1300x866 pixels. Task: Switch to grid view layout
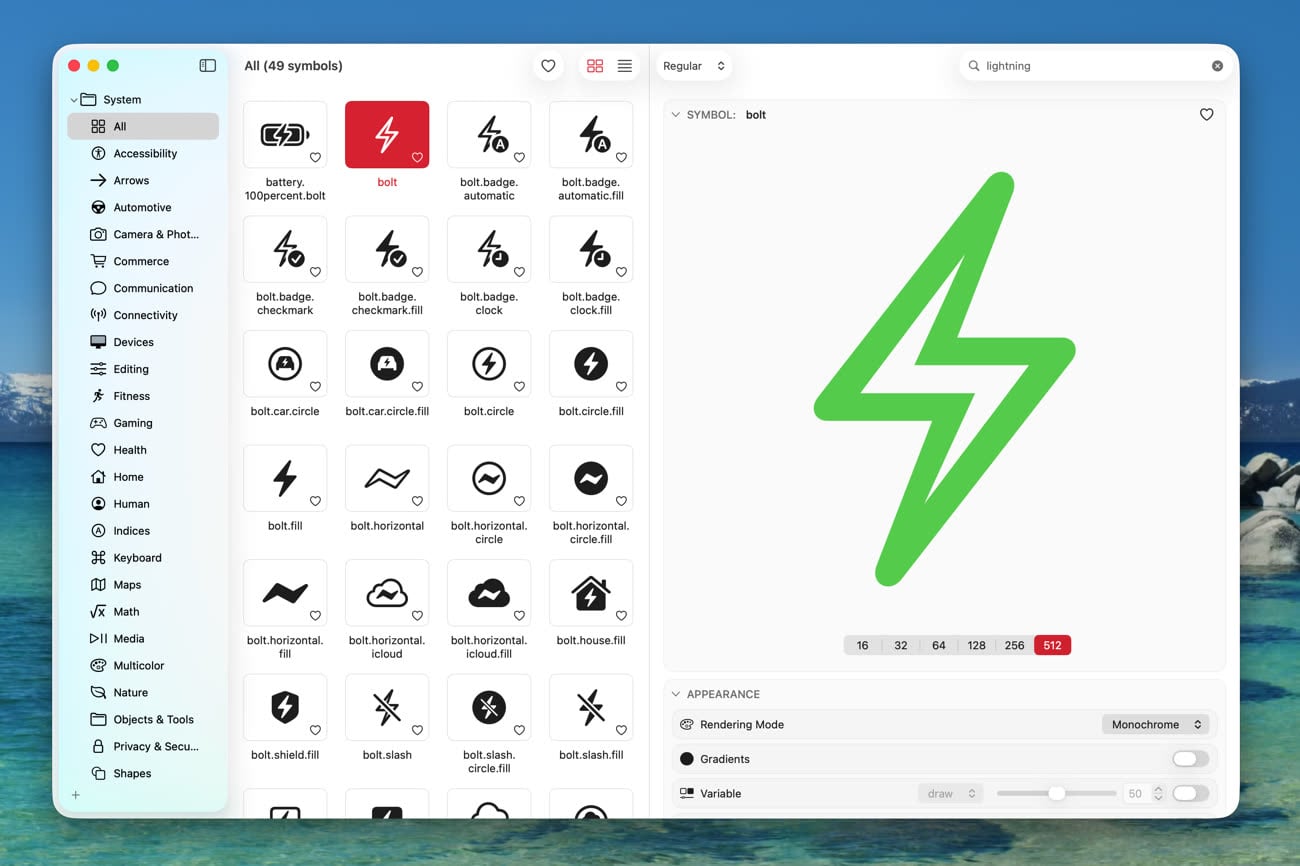tap(595, 65)
